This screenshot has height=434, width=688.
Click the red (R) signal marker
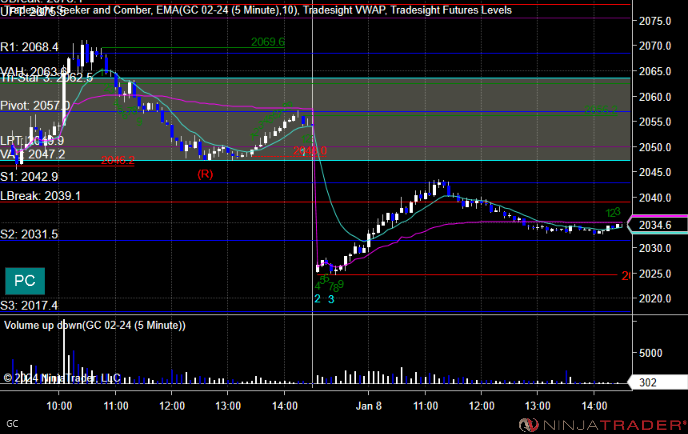point(205,174)
